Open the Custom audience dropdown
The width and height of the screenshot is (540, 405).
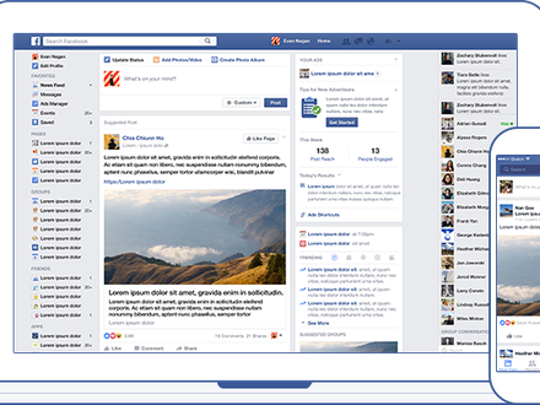242,103
